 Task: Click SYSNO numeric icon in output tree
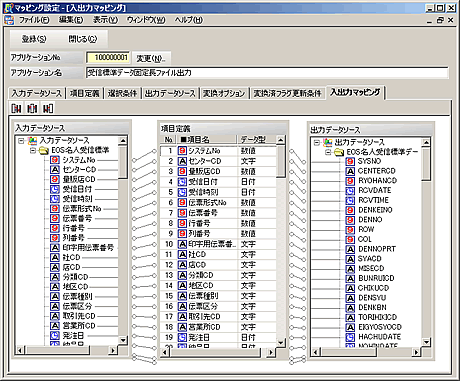pos(350,162)
